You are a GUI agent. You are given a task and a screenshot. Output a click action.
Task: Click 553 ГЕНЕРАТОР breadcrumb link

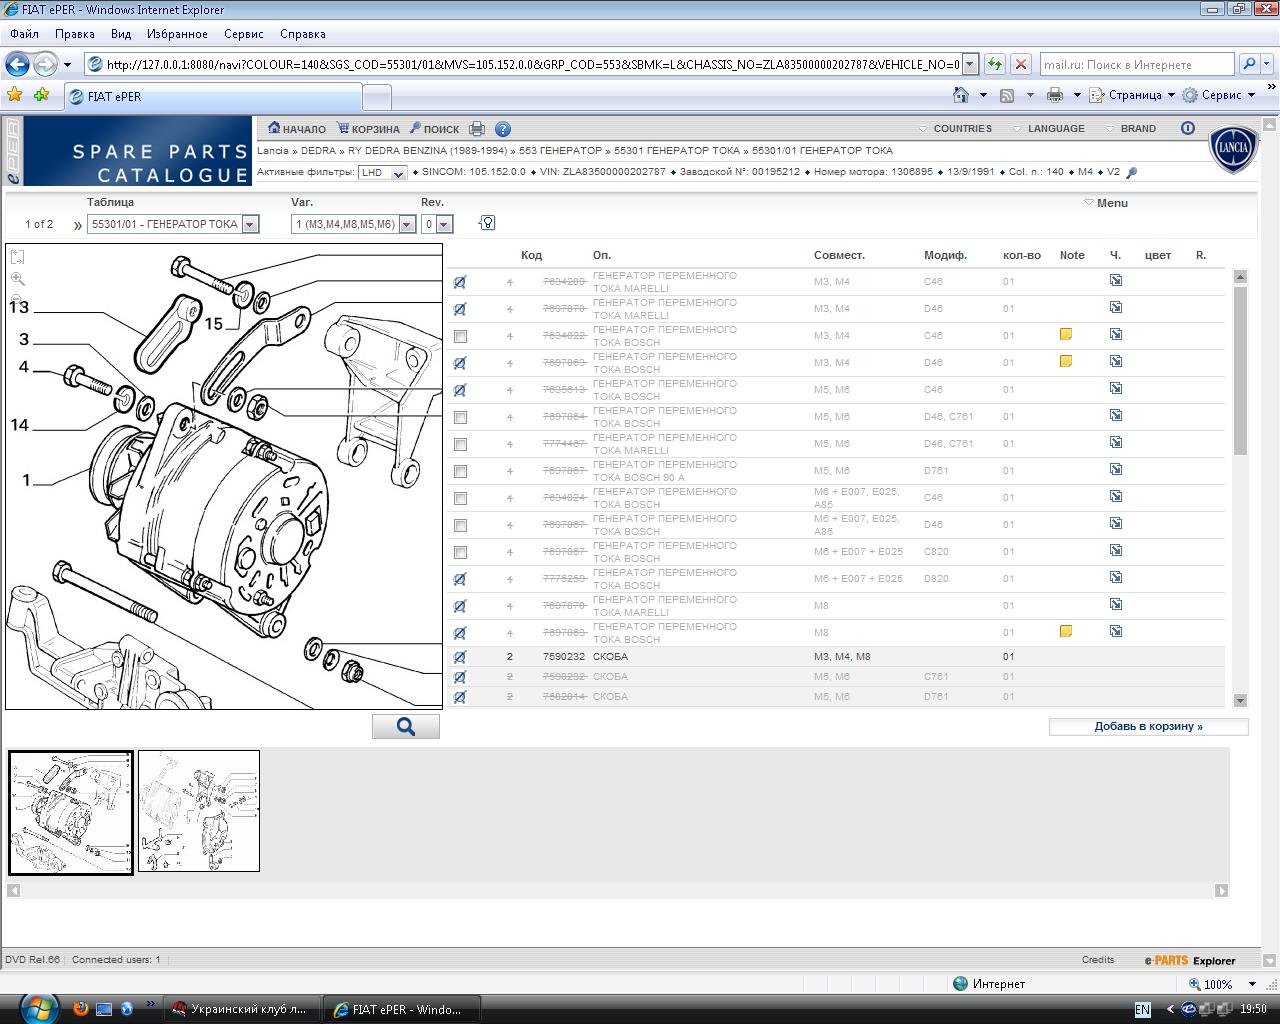[x=560, y=151]
